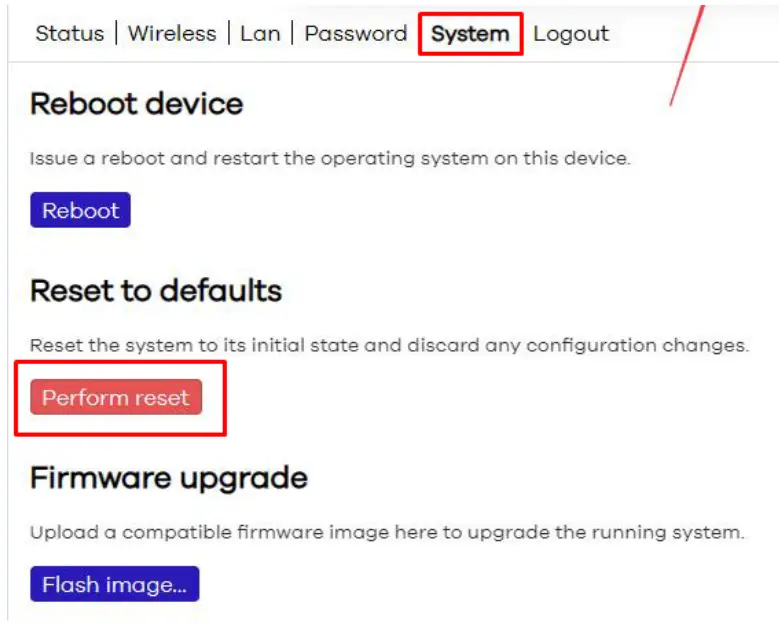The image size is (779, 624).
Task: Click the separator between Status and Wireless
Action: 118,34
